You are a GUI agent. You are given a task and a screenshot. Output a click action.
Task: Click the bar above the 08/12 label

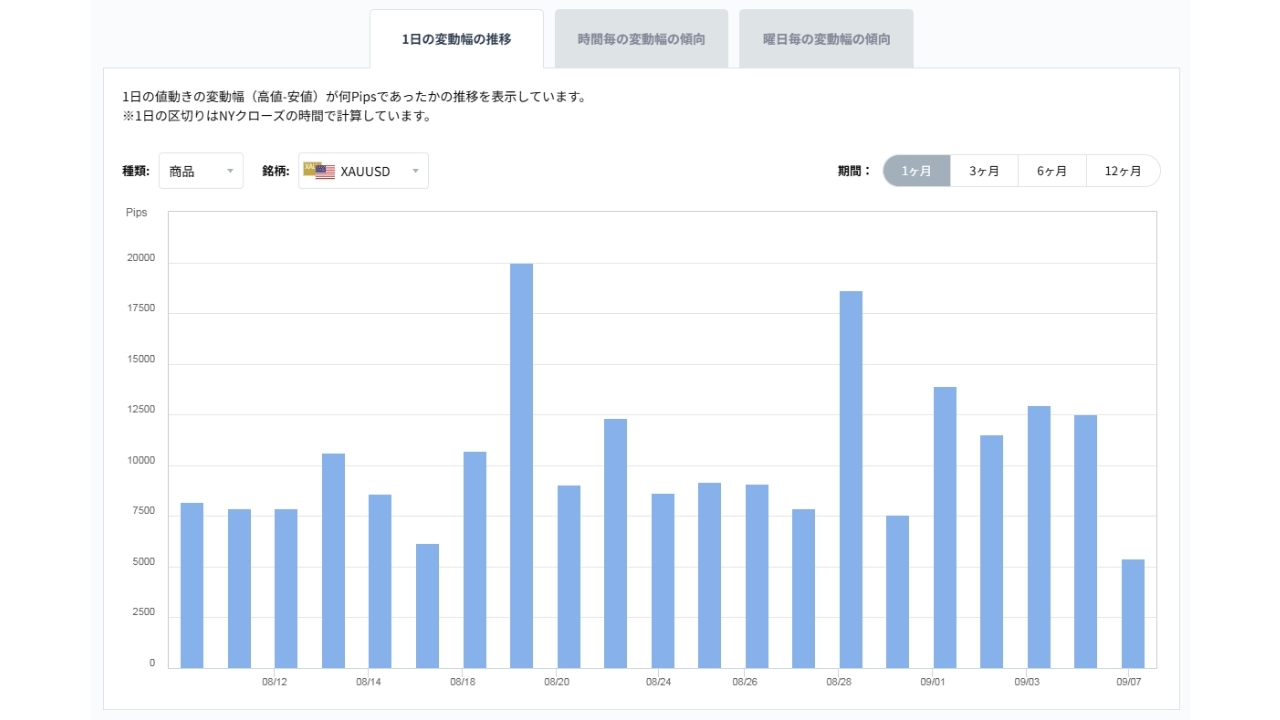point(286,588)
